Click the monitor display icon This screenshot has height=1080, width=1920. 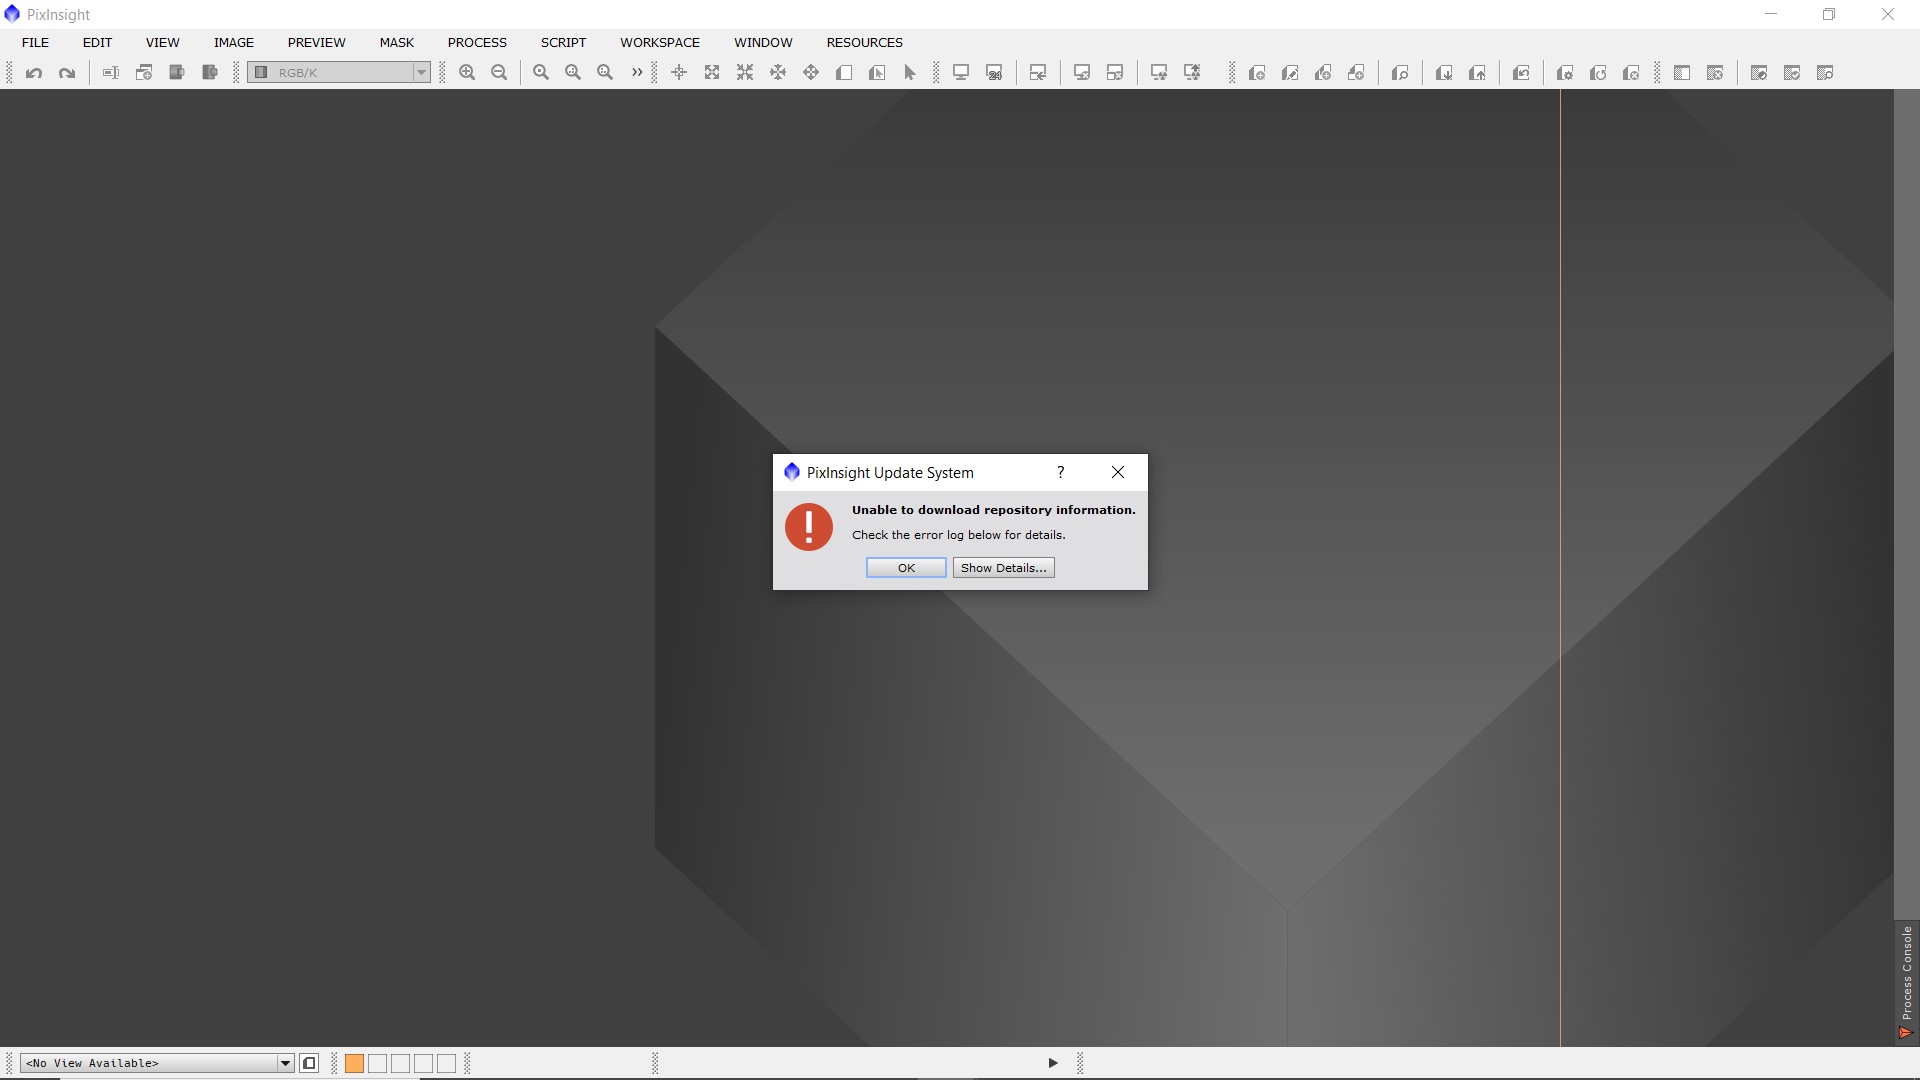click(961, 72)
